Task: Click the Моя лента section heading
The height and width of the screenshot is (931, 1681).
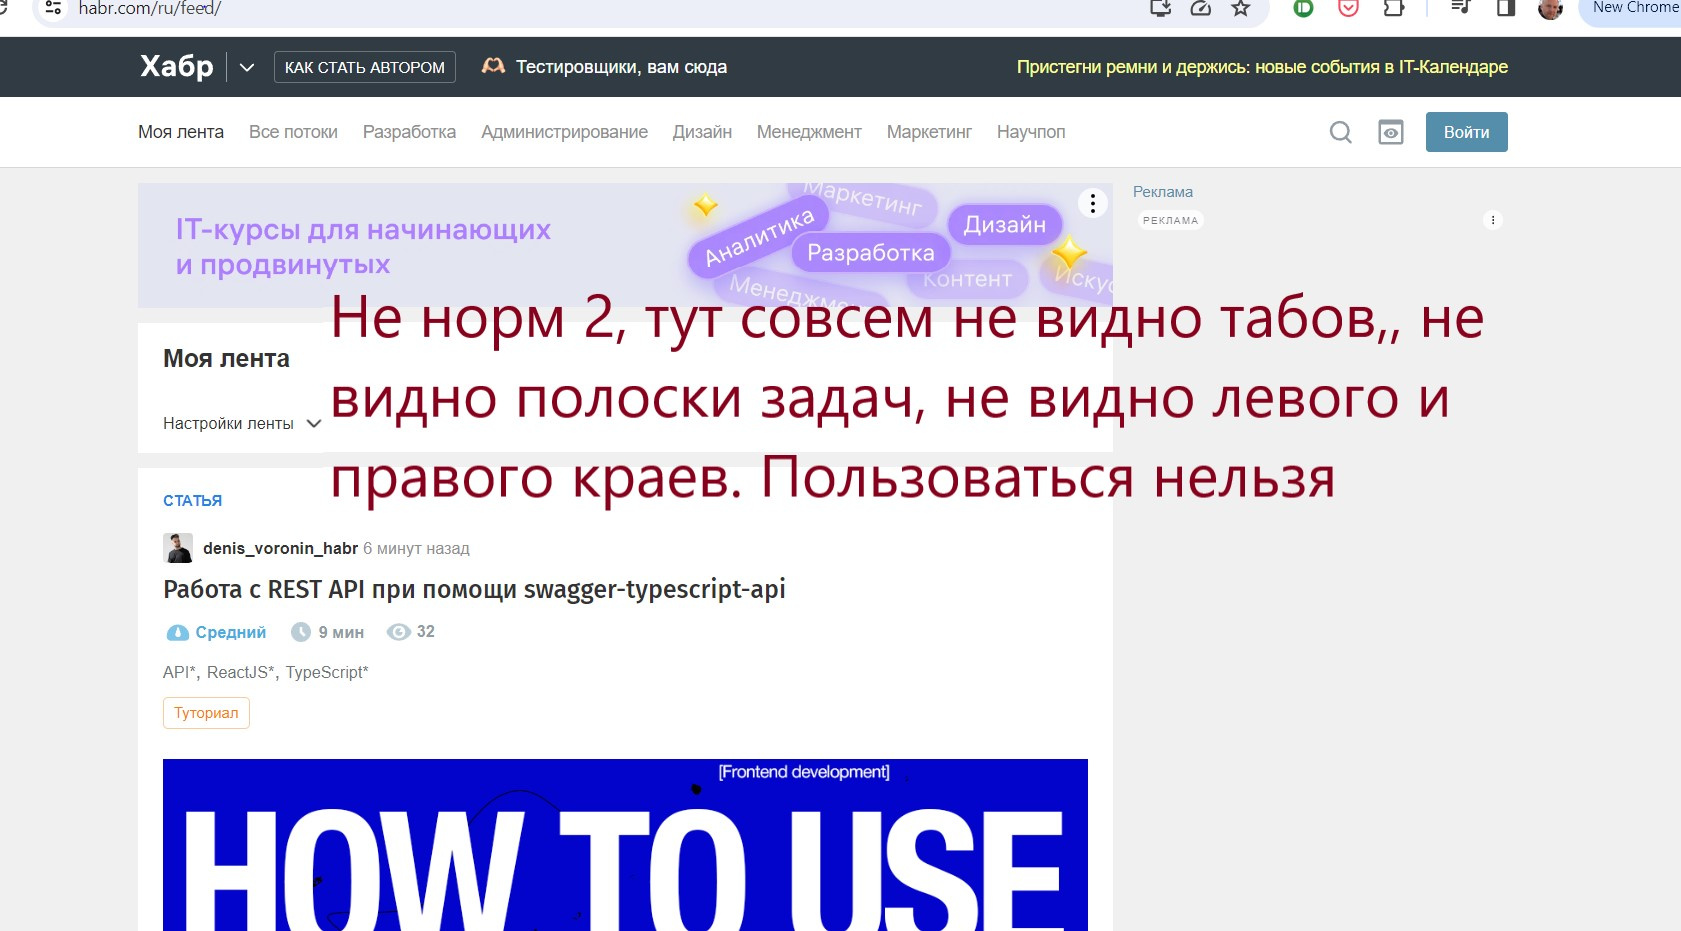Action: pos(226,359)
